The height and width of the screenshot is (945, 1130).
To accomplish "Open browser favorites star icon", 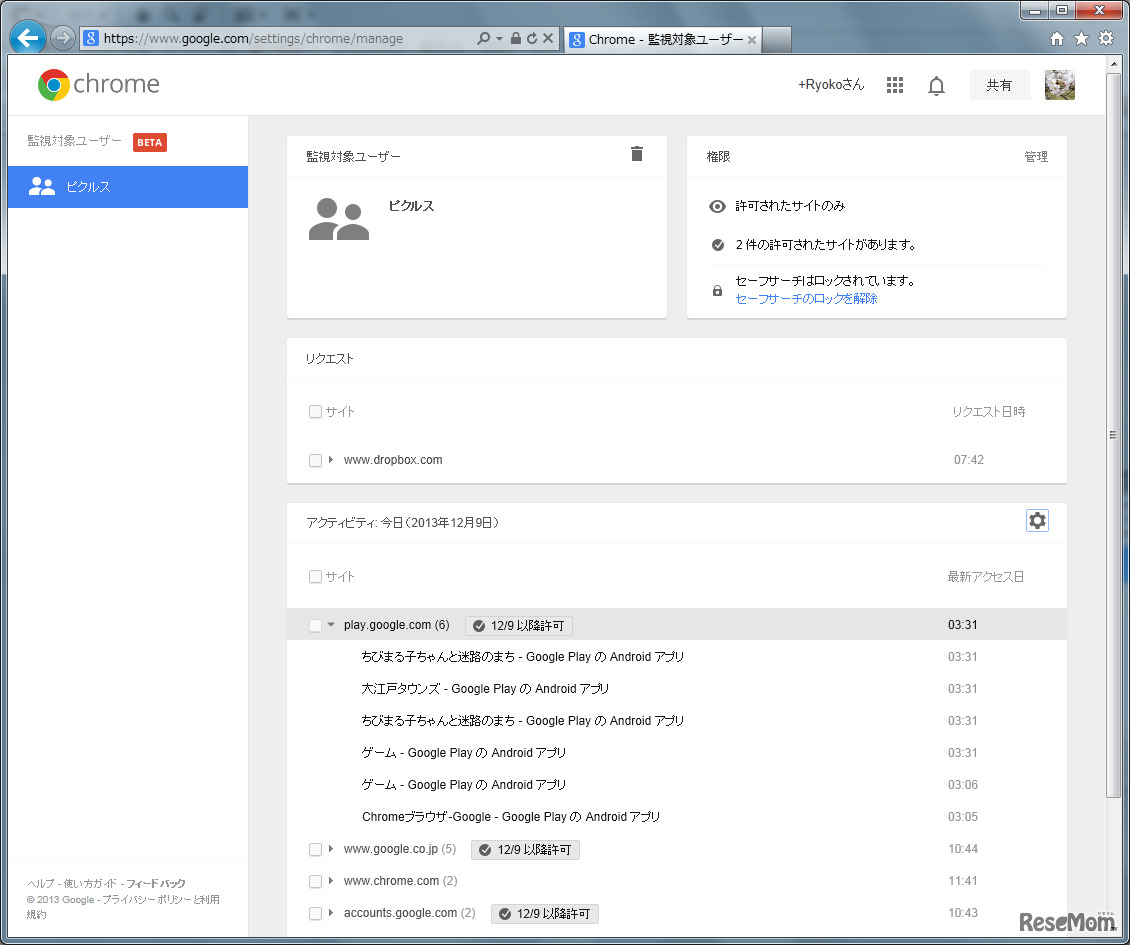I will coord(1081,39).
